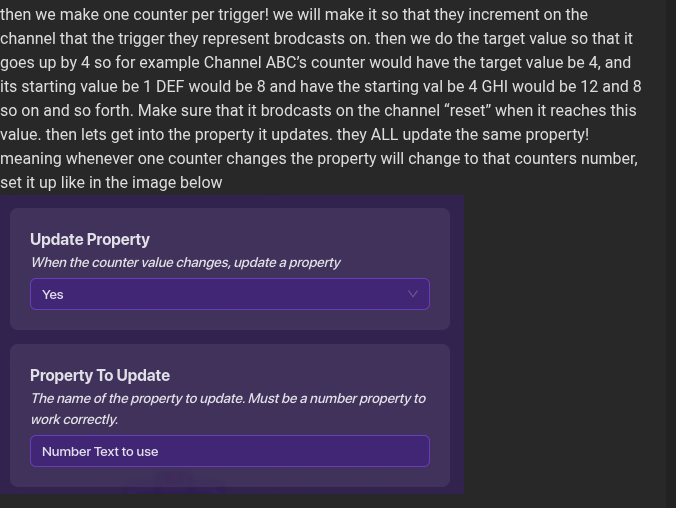Click "set it up like in the image below"

[111, 182]
